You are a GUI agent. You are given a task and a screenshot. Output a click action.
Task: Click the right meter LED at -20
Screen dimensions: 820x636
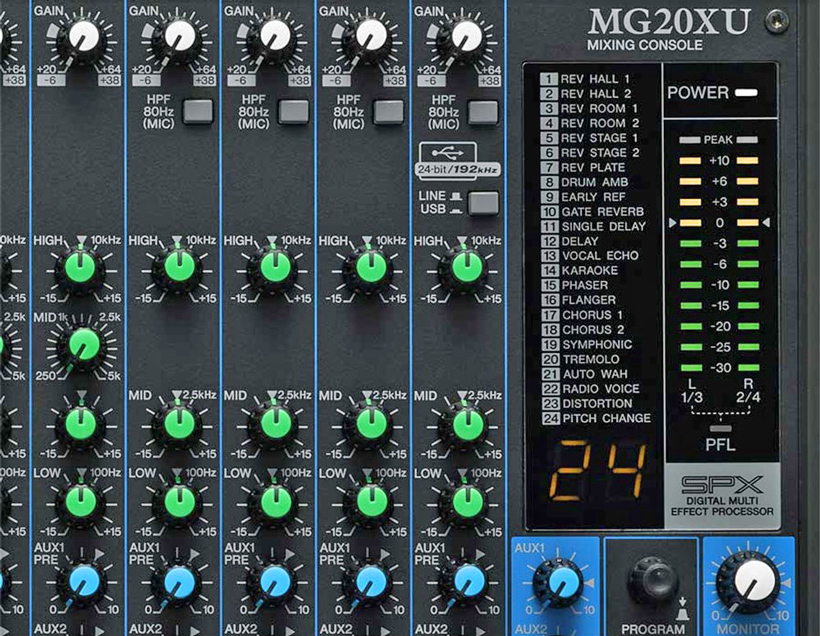tap(748, 326)
